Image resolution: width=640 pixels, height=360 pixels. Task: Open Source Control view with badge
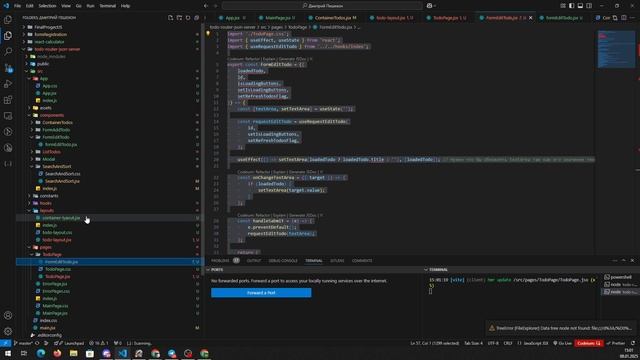tap(8, 68)
